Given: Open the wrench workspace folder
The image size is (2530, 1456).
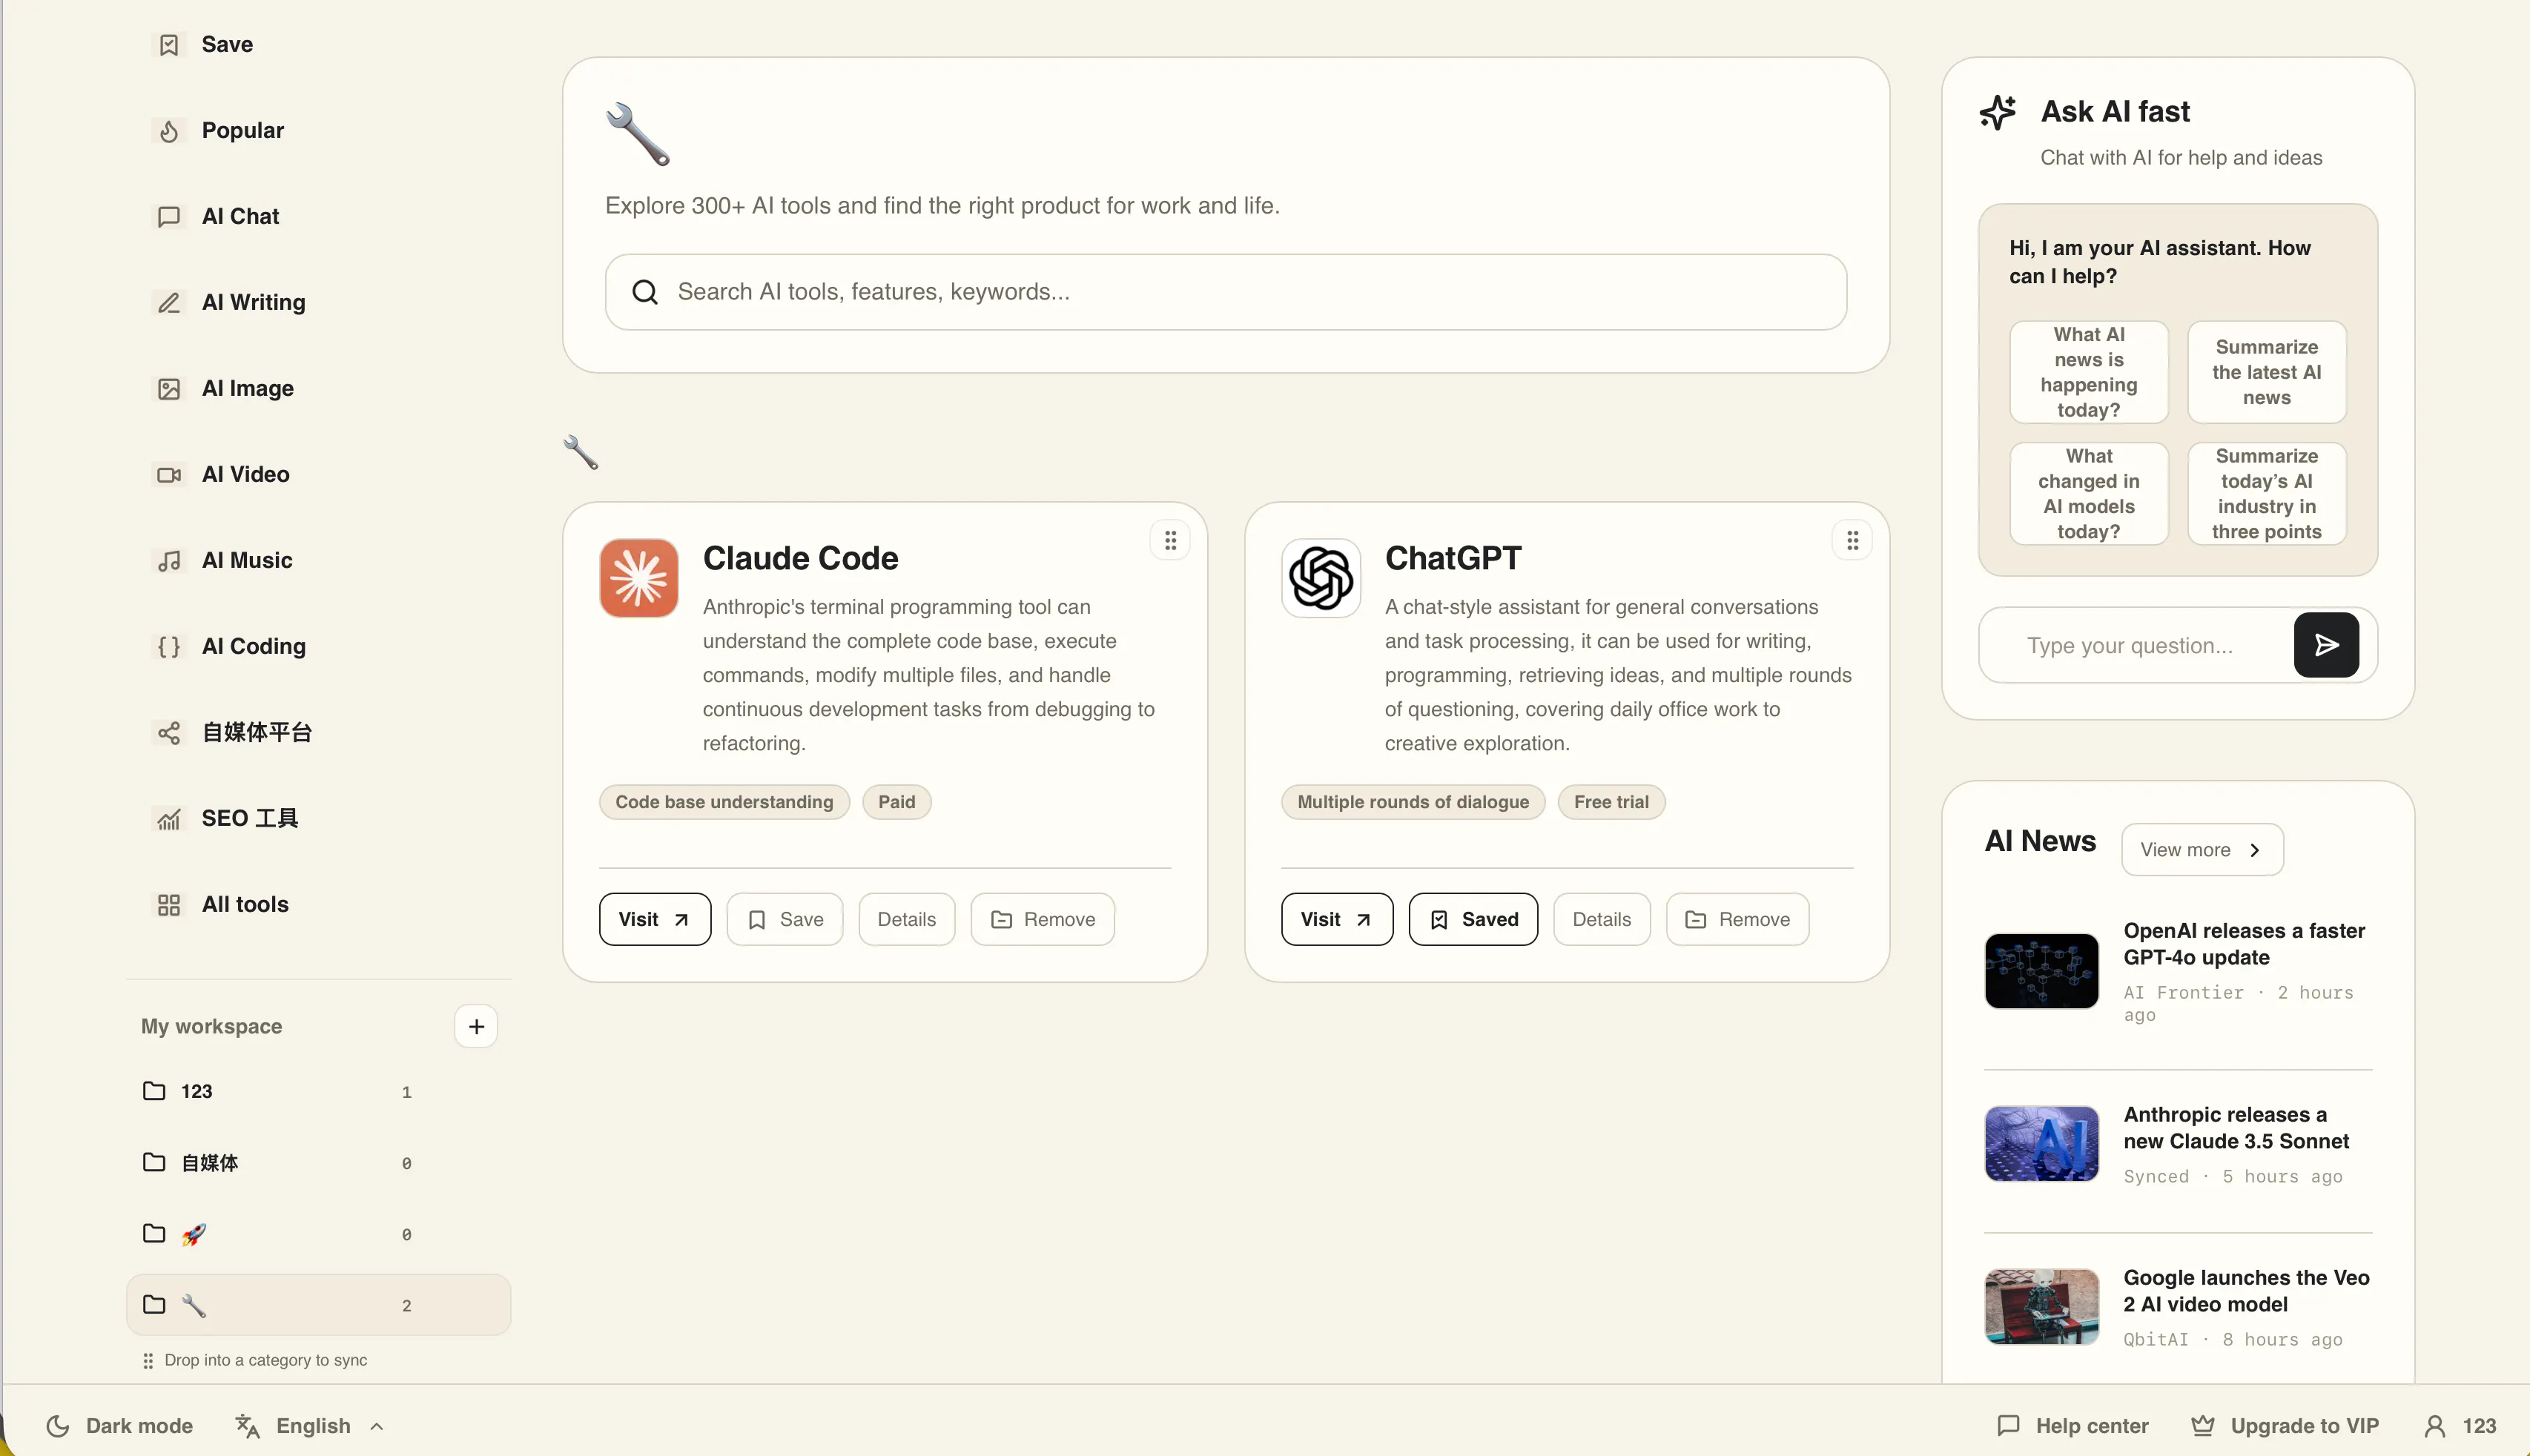Looking at the screenshot, I should pyautogui.click(x=318, y=1304).
